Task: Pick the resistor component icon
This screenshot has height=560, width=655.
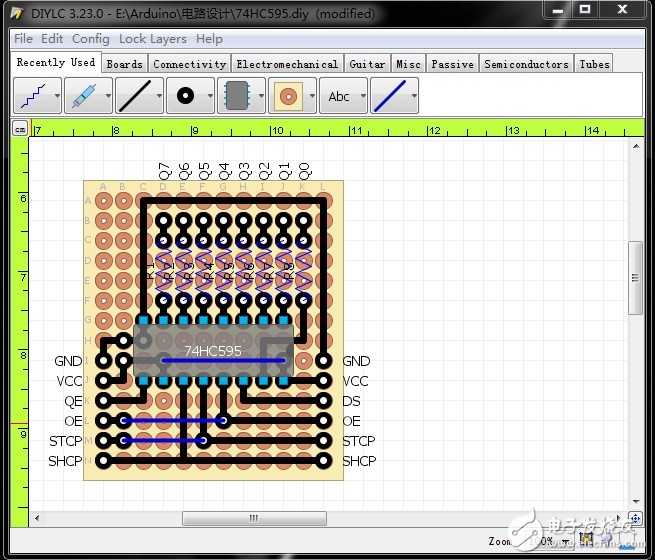Action: click(84, 96)
